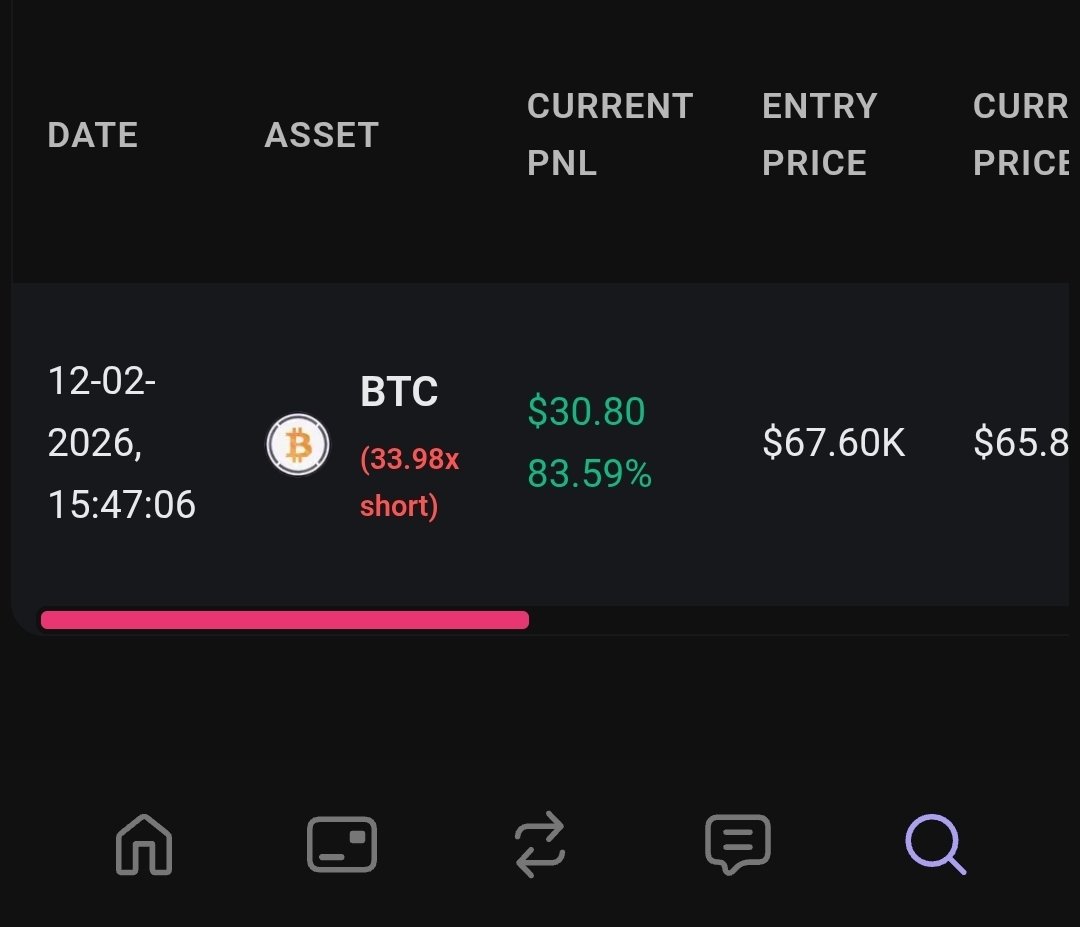
Task: Open the Home tab icon
Action: click(144, 844)
